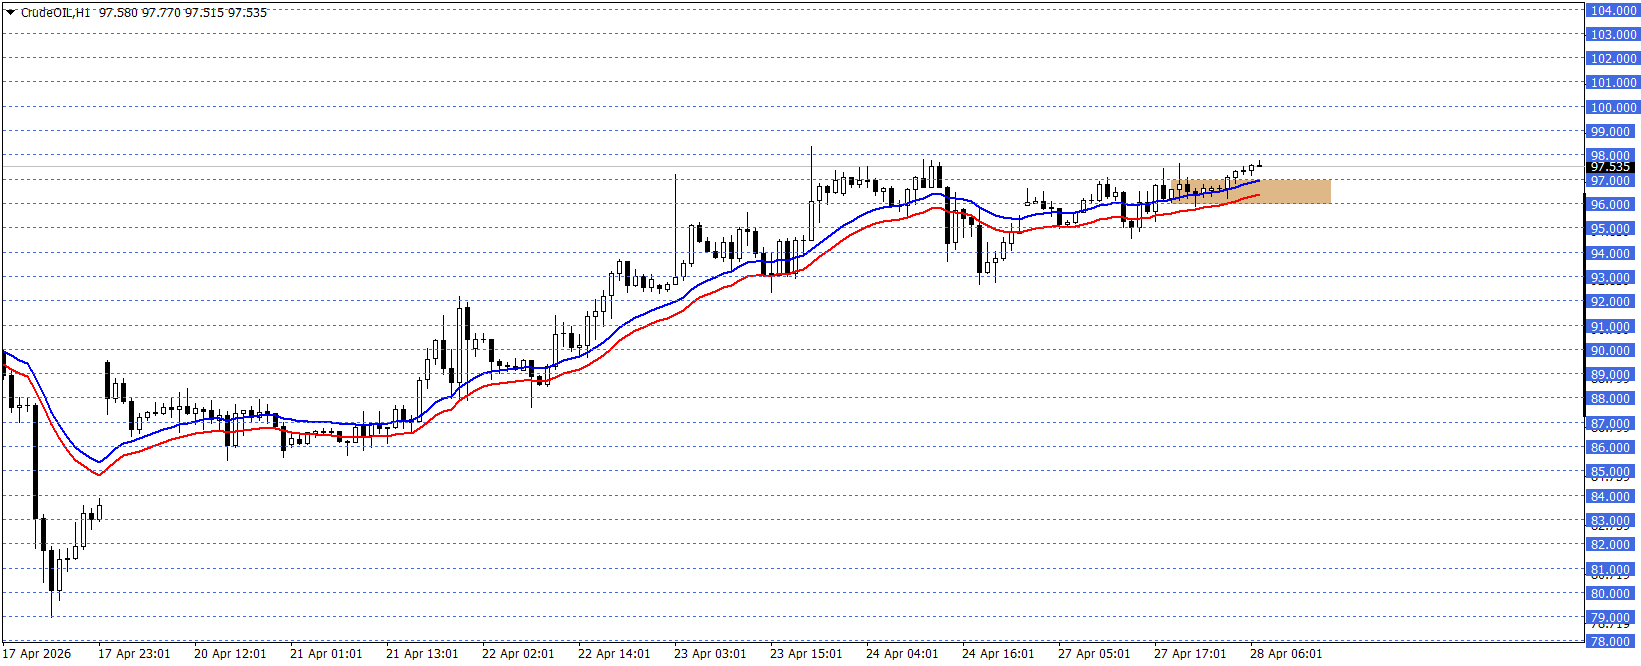This screenshot has width=1641, height=666.
Task: Click the 22 Apr 02:01 time label
Action: [x=518, y=654]
